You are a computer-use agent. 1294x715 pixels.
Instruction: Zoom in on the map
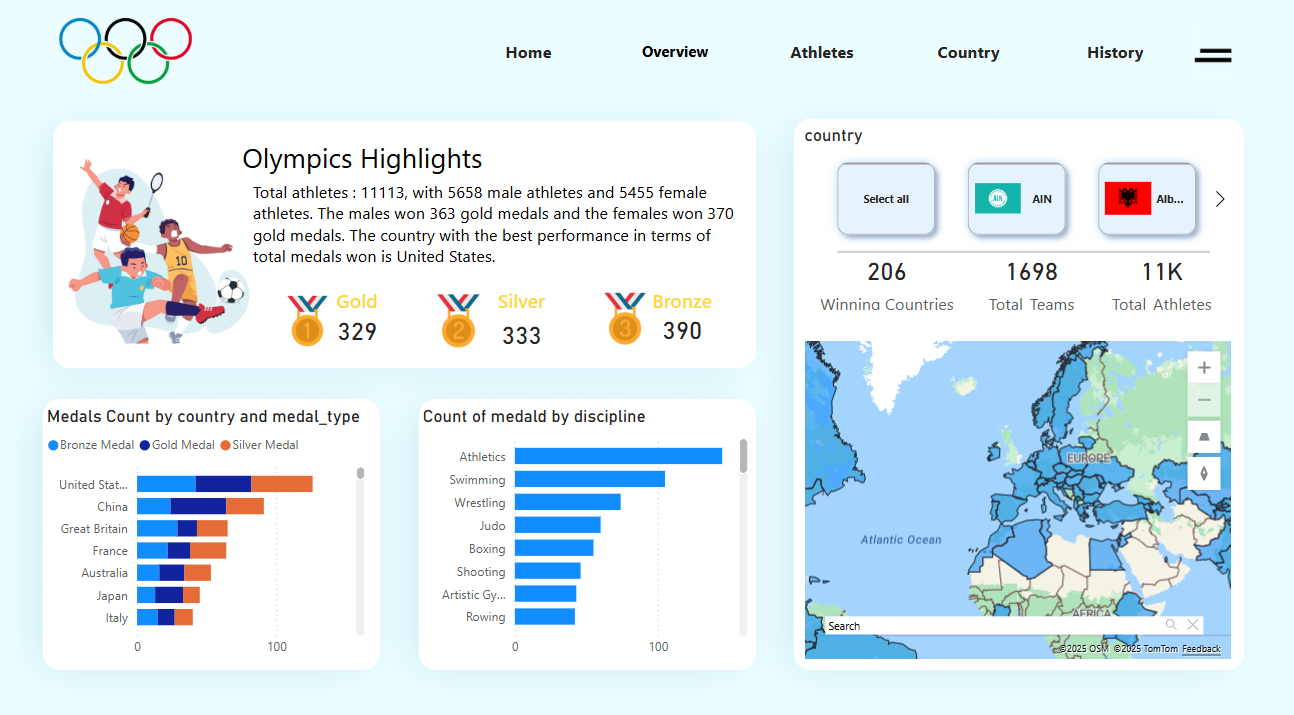(1204, 367)
